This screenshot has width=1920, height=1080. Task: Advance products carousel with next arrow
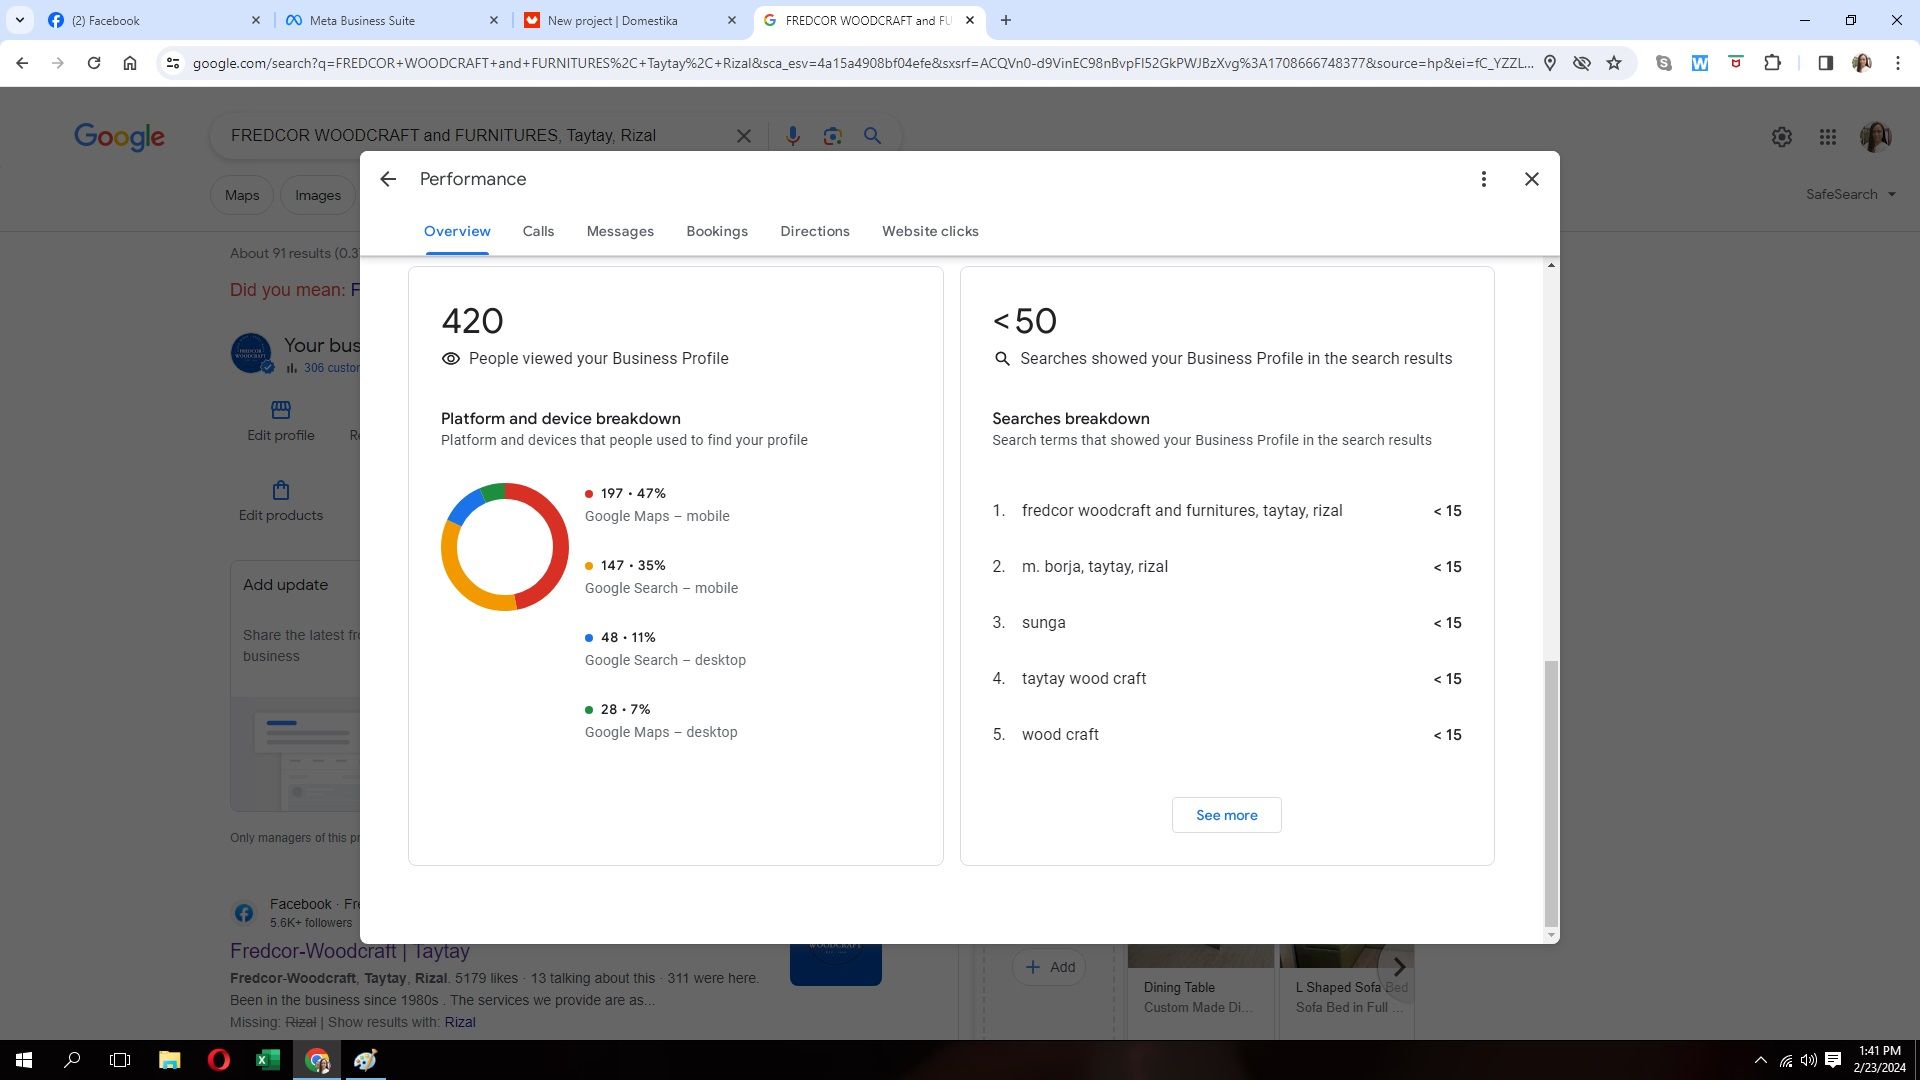[1399, 967]
